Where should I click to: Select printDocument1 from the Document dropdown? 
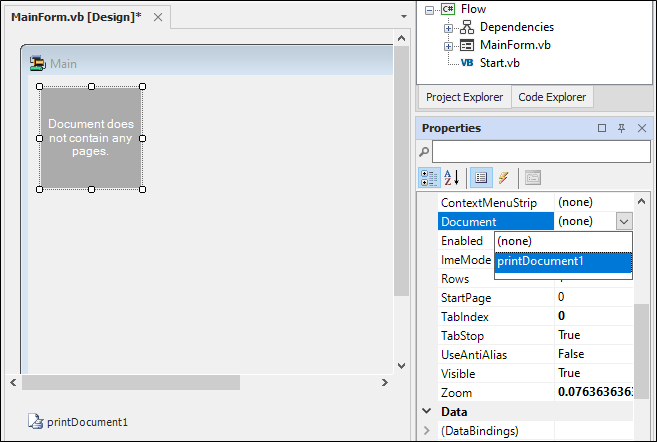click(x=563, y=262)
